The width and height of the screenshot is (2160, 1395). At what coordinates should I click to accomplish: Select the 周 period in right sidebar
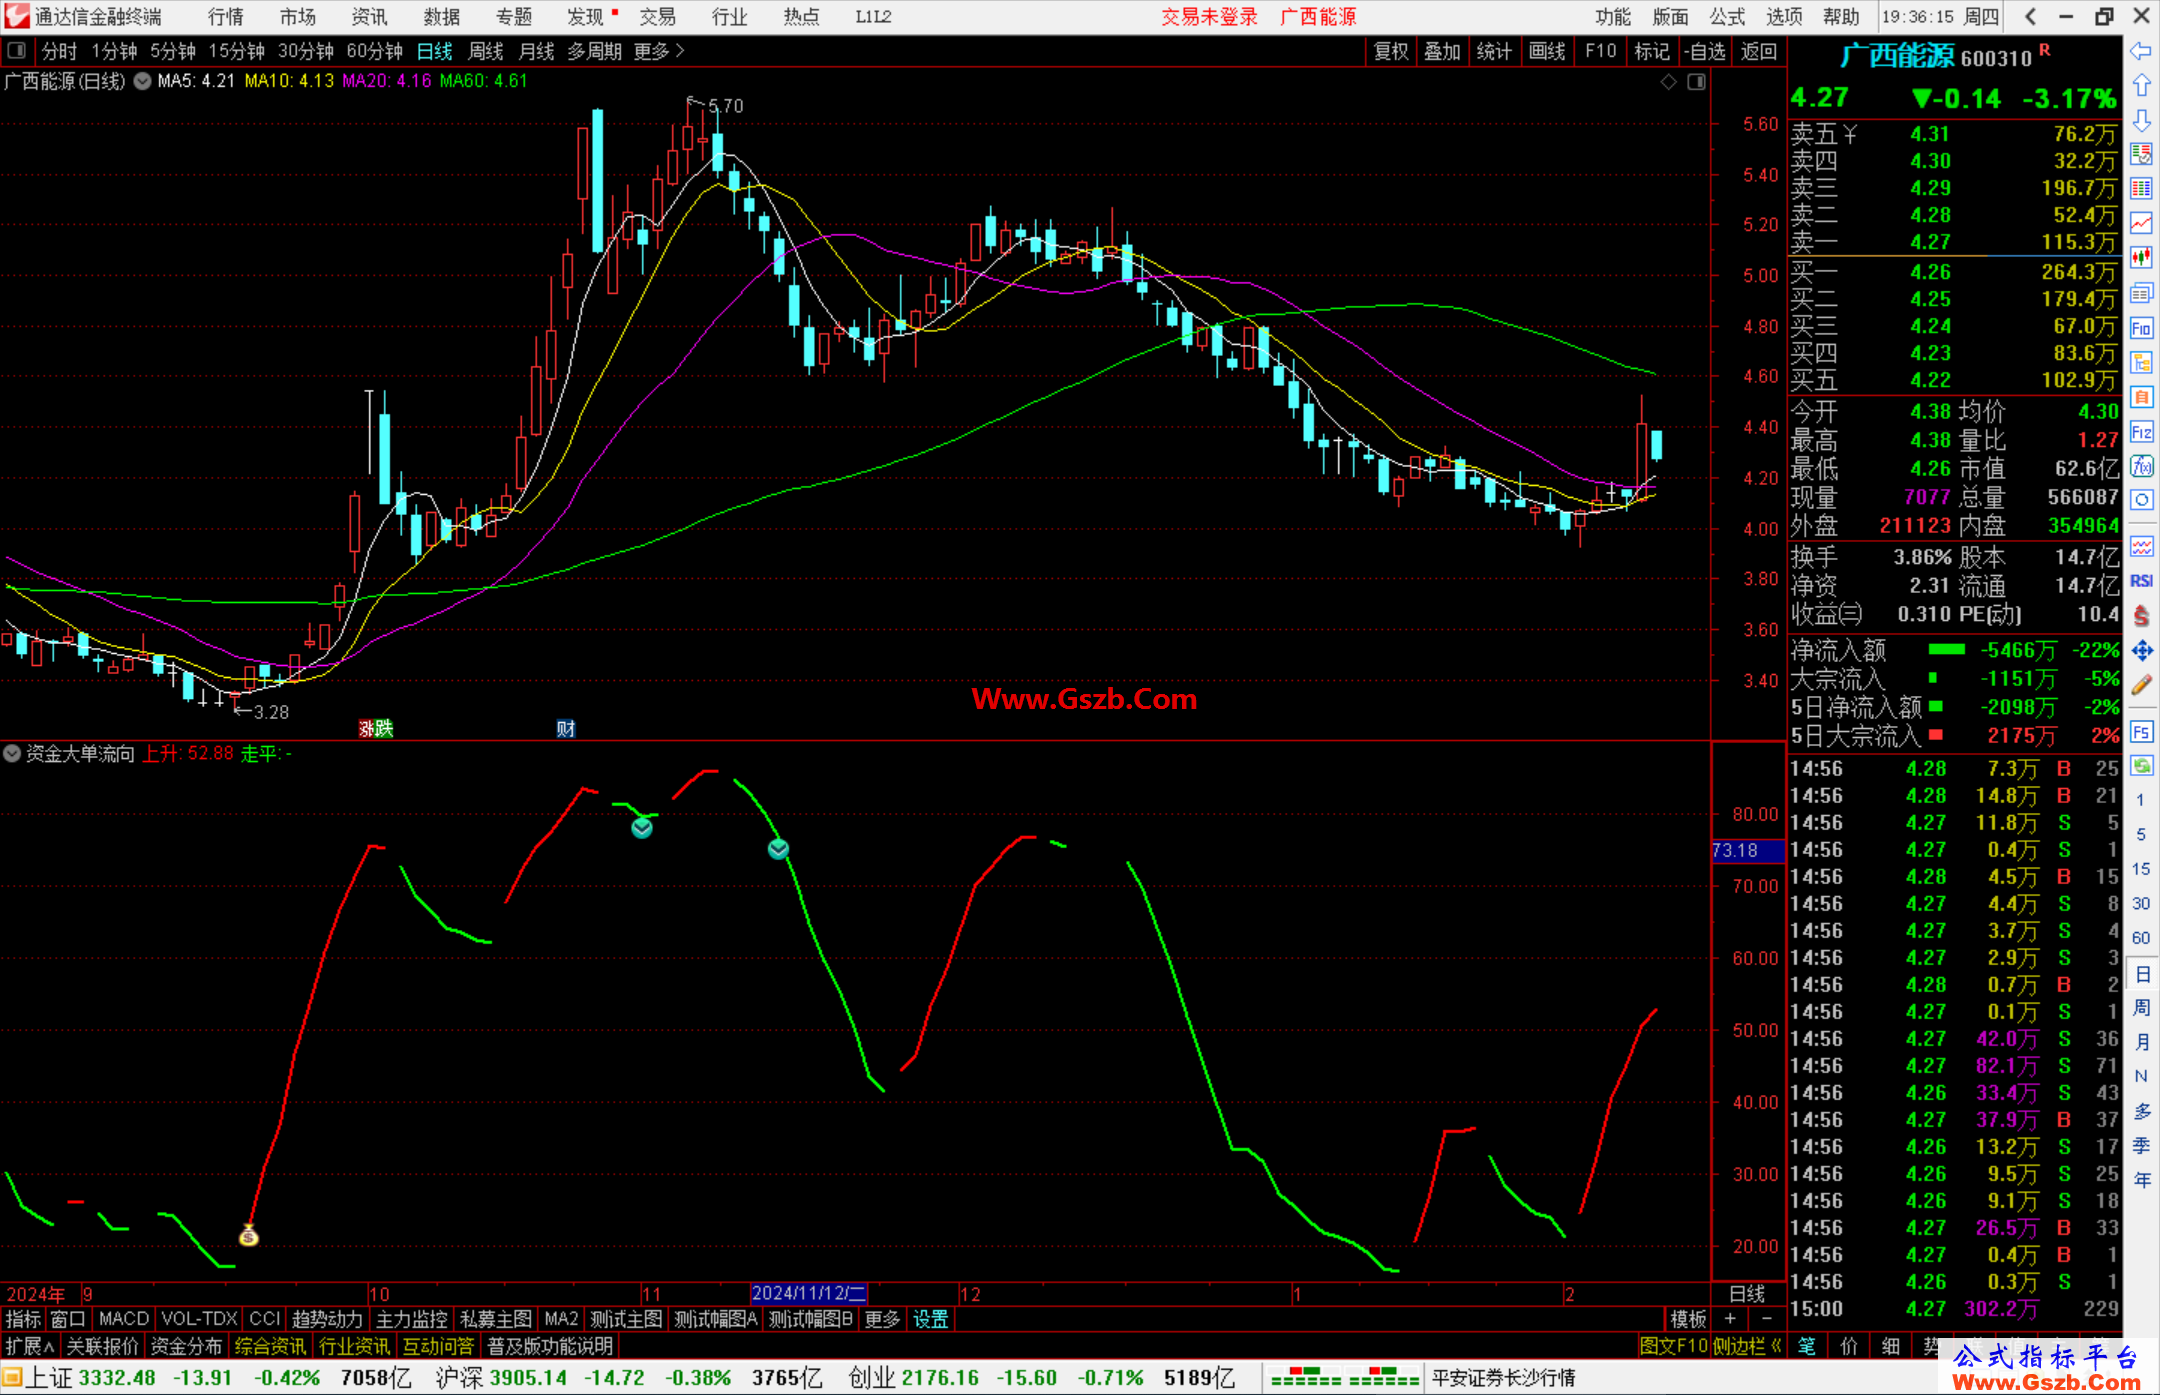[2141, 1007]
